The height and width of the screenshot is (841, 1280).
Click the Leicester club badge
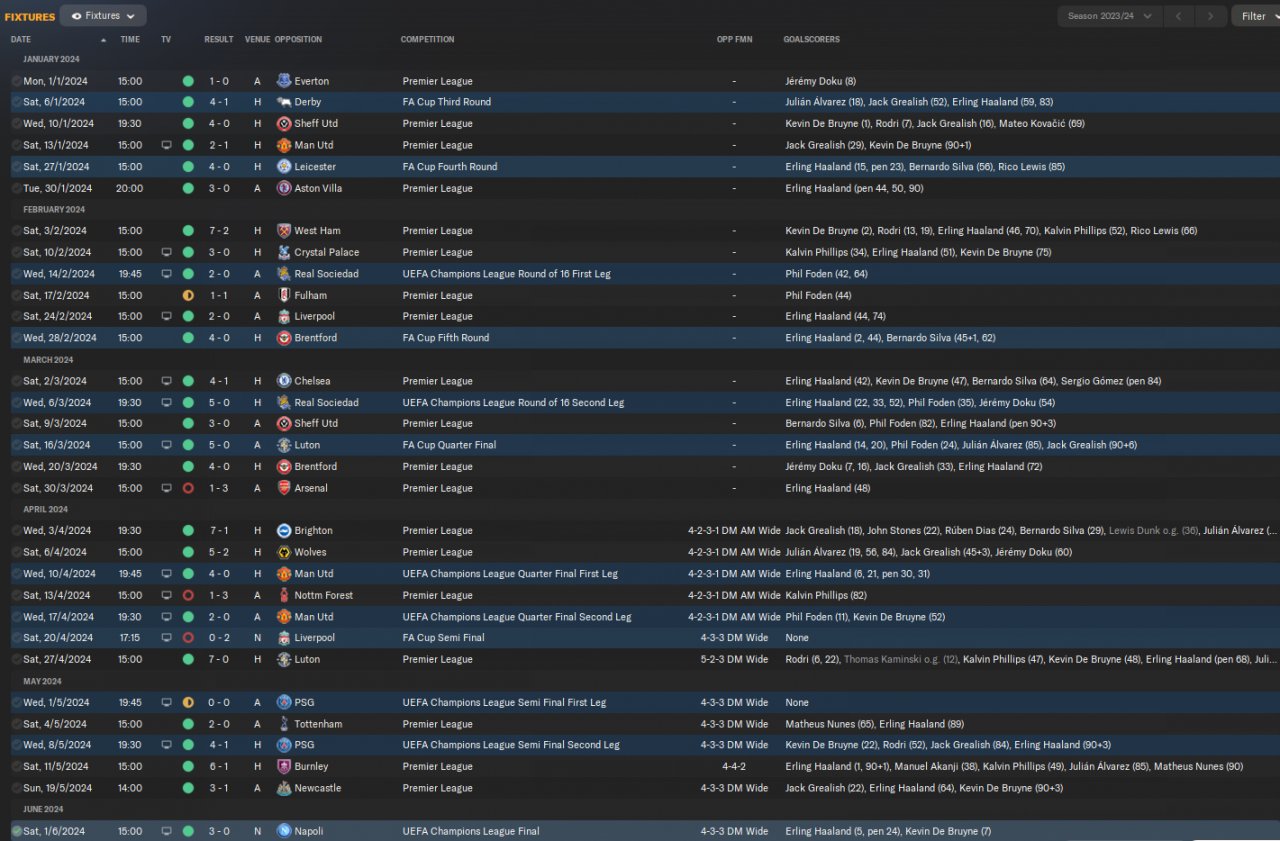point(284,167)
